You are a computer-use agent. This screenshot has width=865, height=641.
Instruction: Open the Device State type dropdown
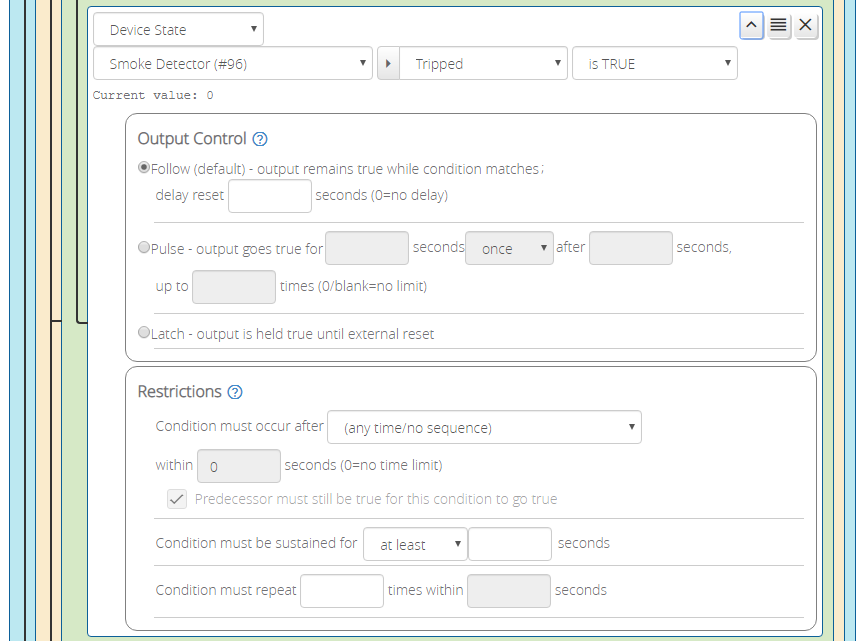pyautogui.click(x=178, y=29)
